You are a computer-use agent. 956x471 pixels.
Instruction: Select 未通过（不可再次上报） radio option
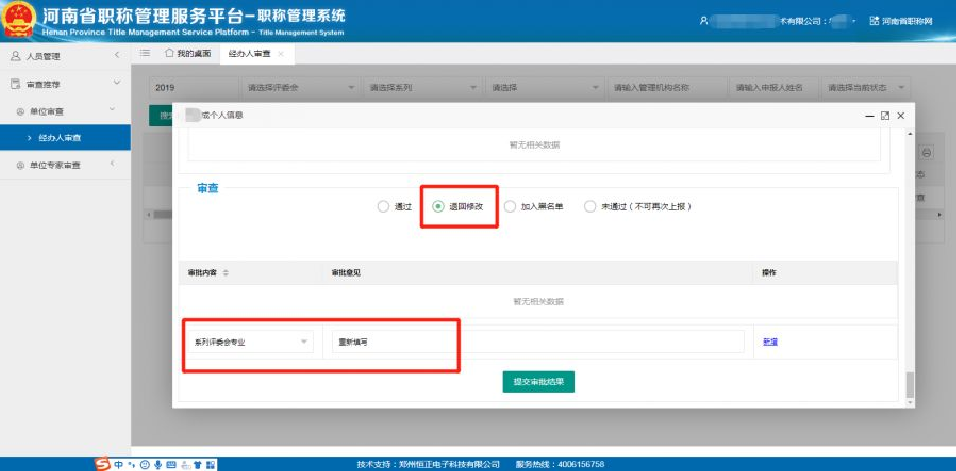click(638, 207)
